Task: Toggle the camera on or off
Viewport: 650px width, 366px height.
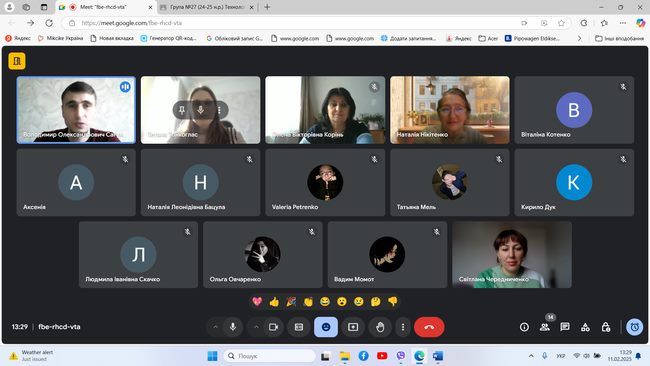Action: coord(274,327)
